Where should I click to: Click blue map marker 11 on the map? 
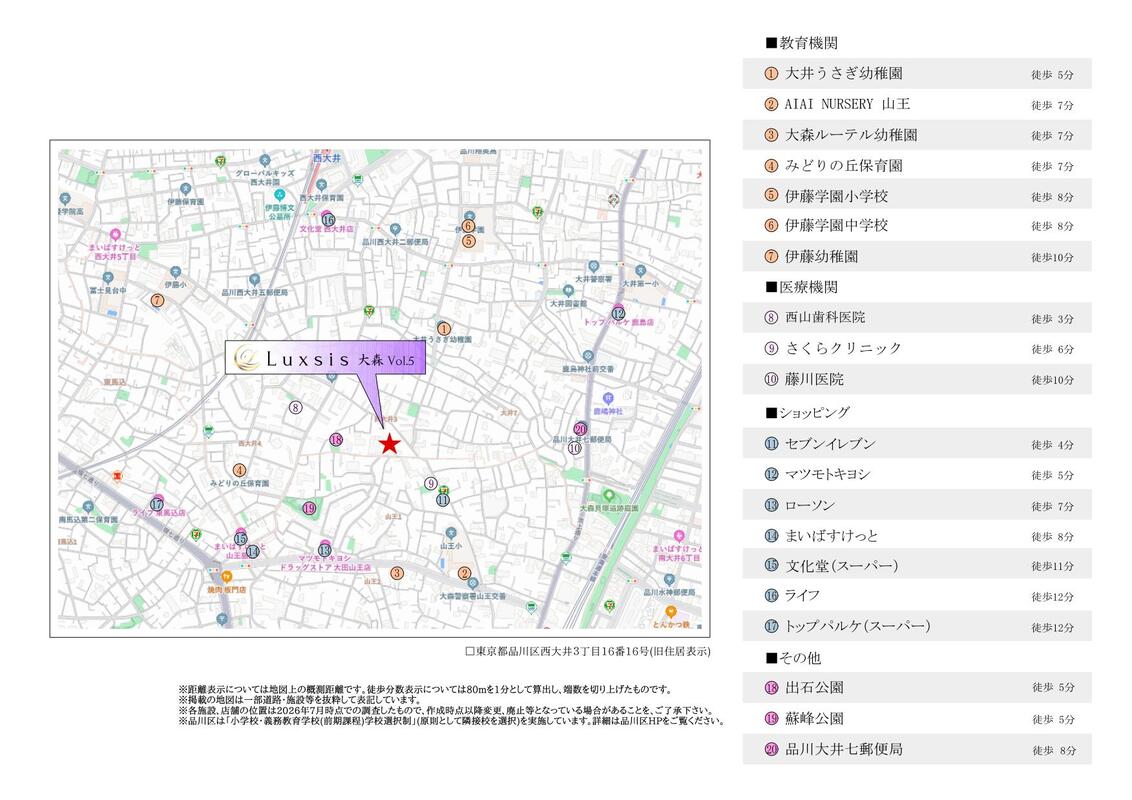pos(443,500)
